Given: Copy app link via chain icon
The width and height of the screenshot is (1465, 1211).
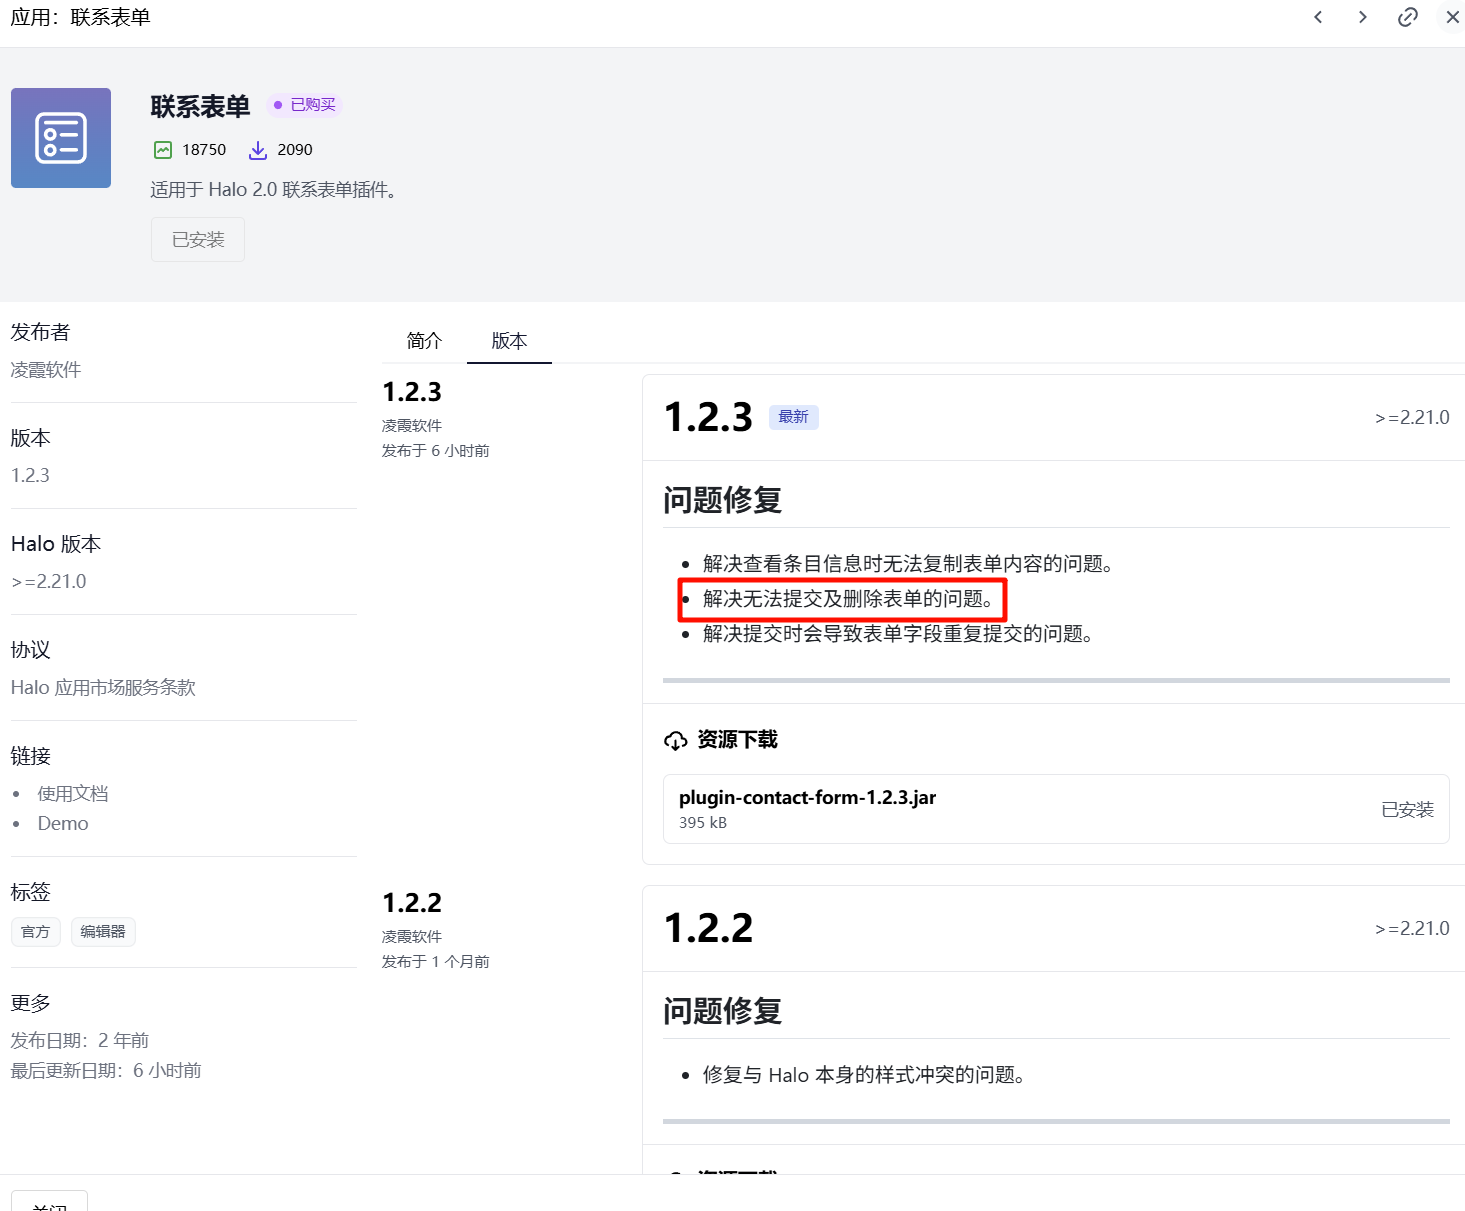Looking at the screenshot, I should (1407, 17).
